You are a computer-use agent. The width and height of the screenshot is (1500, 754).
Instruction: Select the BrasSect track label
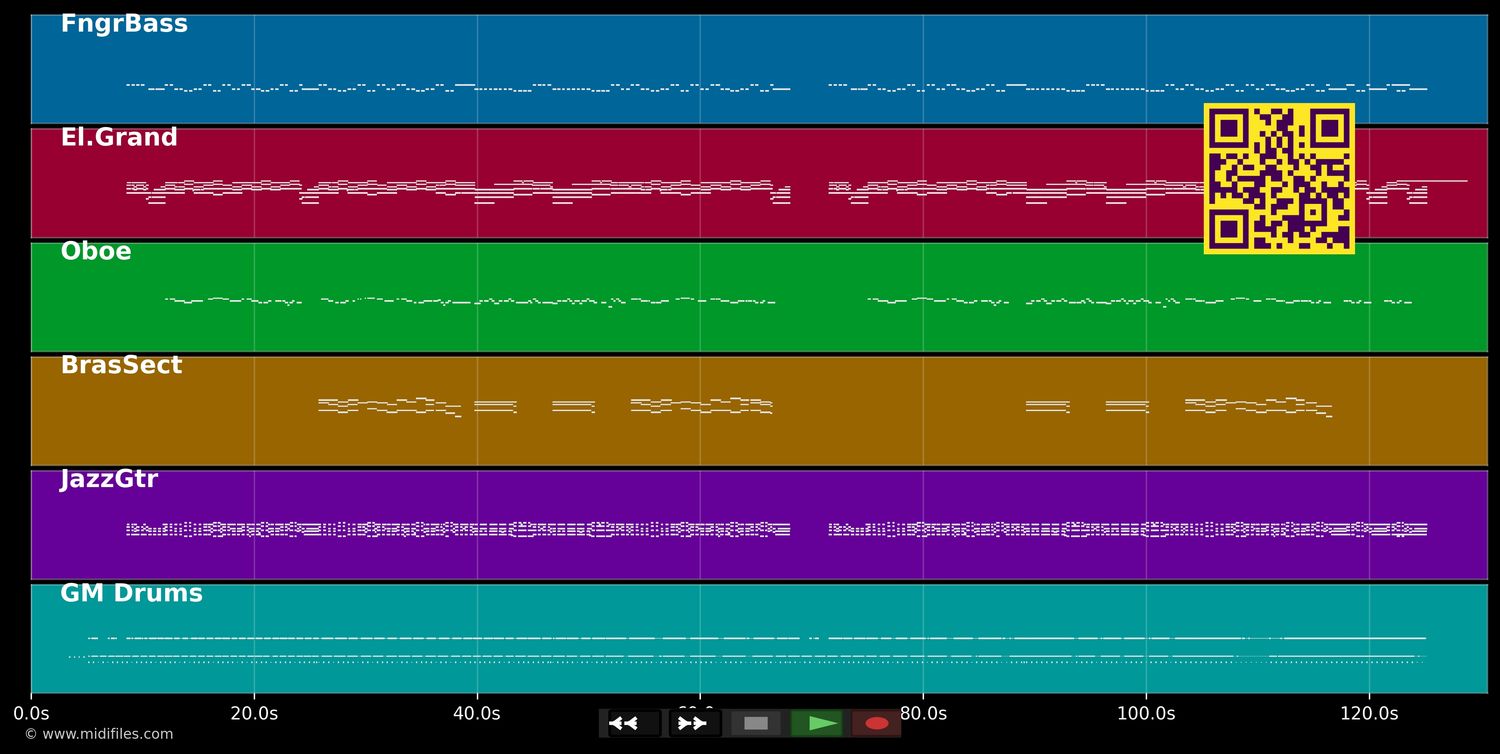(121, 366)
